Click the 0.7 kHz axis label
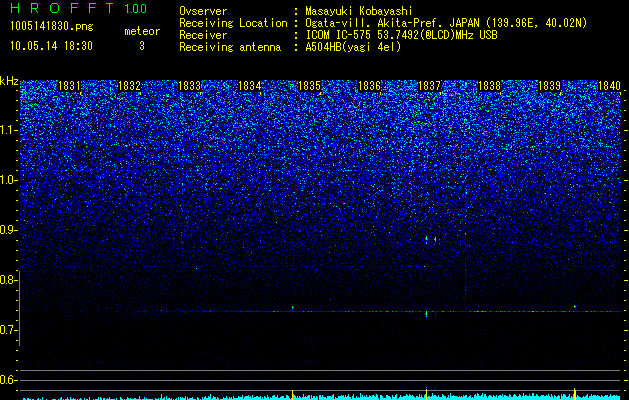This screenshot has height=400, width=629. 8,330
